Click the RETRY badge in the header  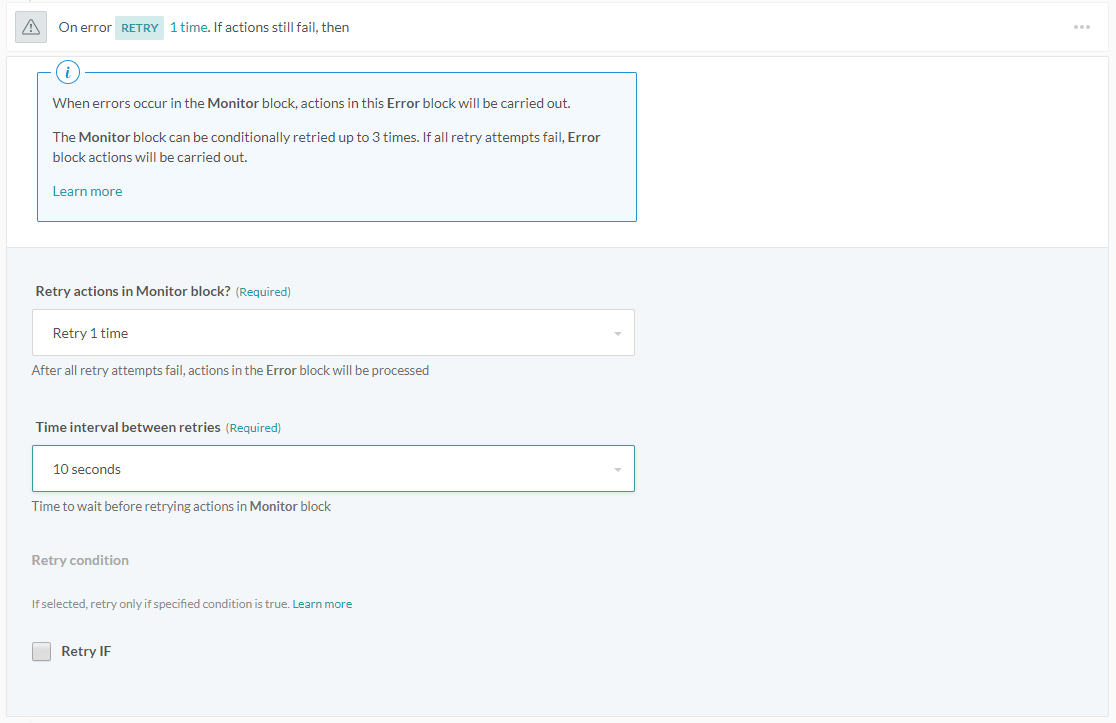click(x=139, y=28)
